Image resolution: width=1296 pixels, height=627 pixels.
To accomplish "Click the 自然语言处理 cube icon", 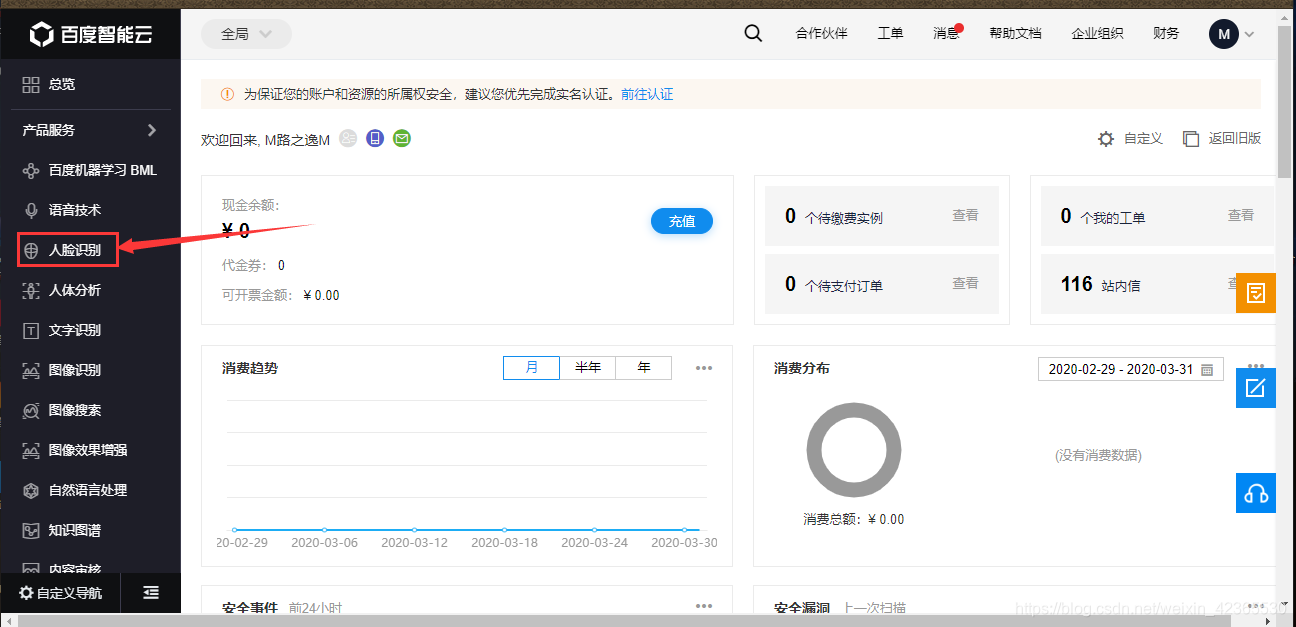I will click(31, 490).
